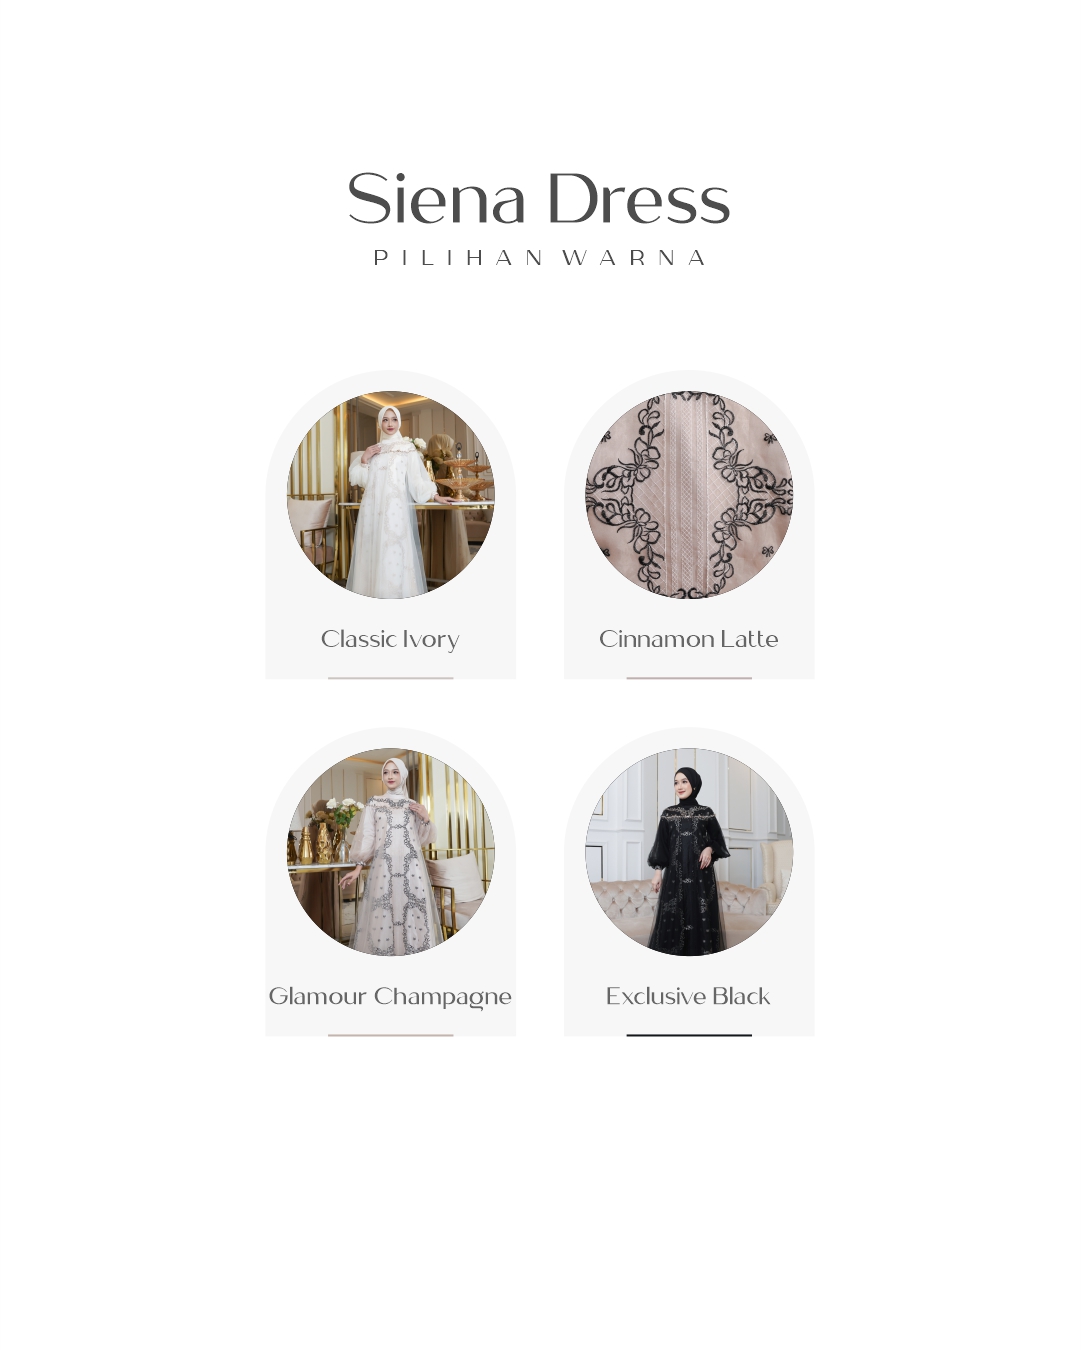The image size is (1081, 1350).
Task: View the Glamour Champagne dress photo
Action: (x=391, y=852)
